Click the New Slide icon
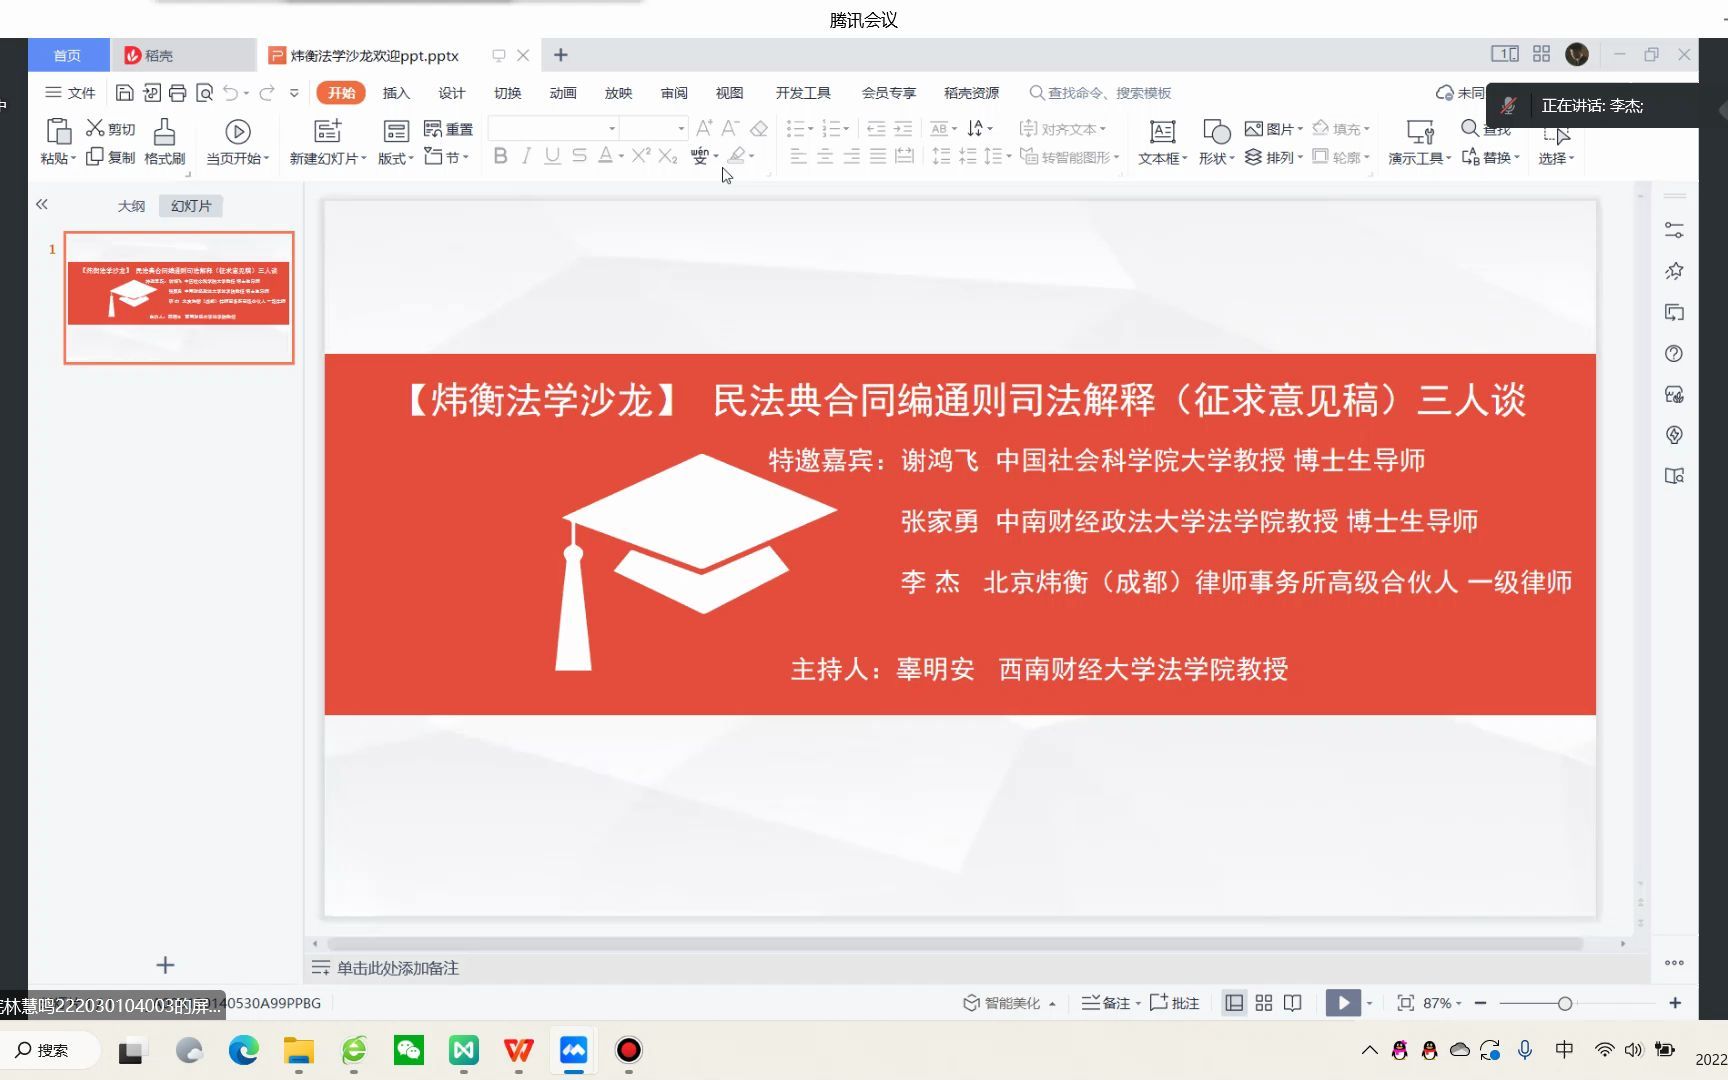The image size is (1728, 1080). [328, 131]
